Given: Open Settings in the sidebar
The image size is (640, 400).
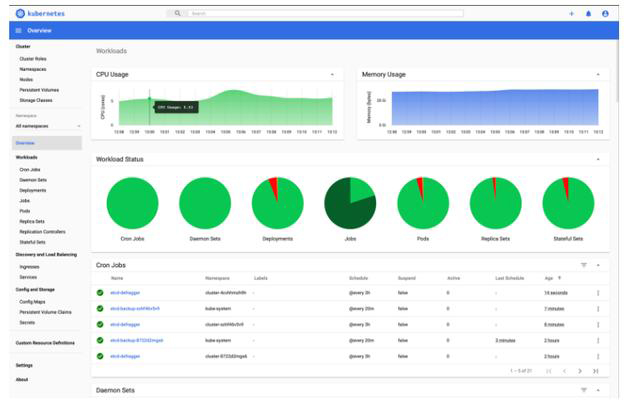Looking at the screenshot, I should tap(24, 366).
